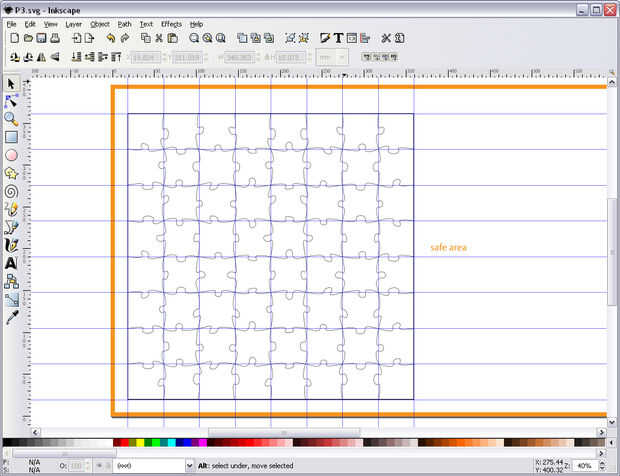Click the Save floppy disk icon
Screen dimensions: 620x476
[42, 38]
